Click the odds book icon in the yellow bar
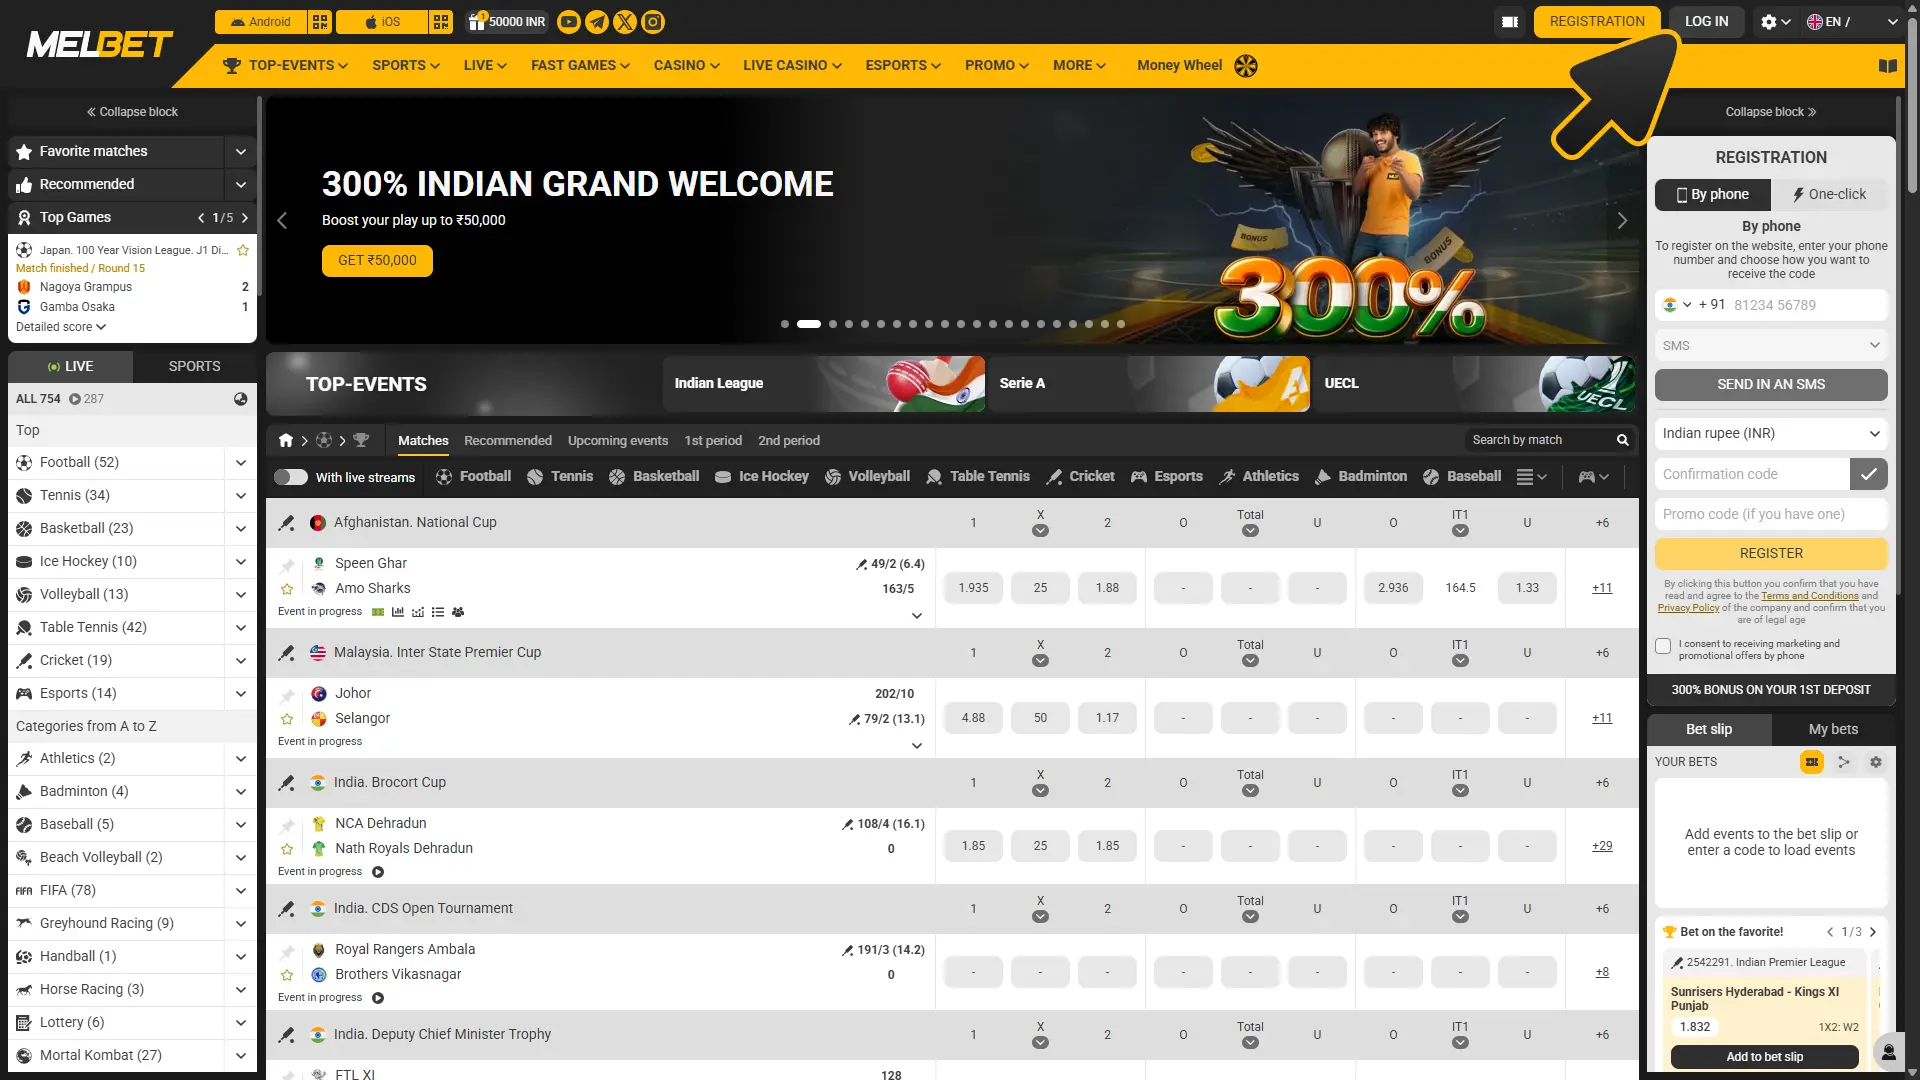Screen dimensions: 1920x1080 1887,66
